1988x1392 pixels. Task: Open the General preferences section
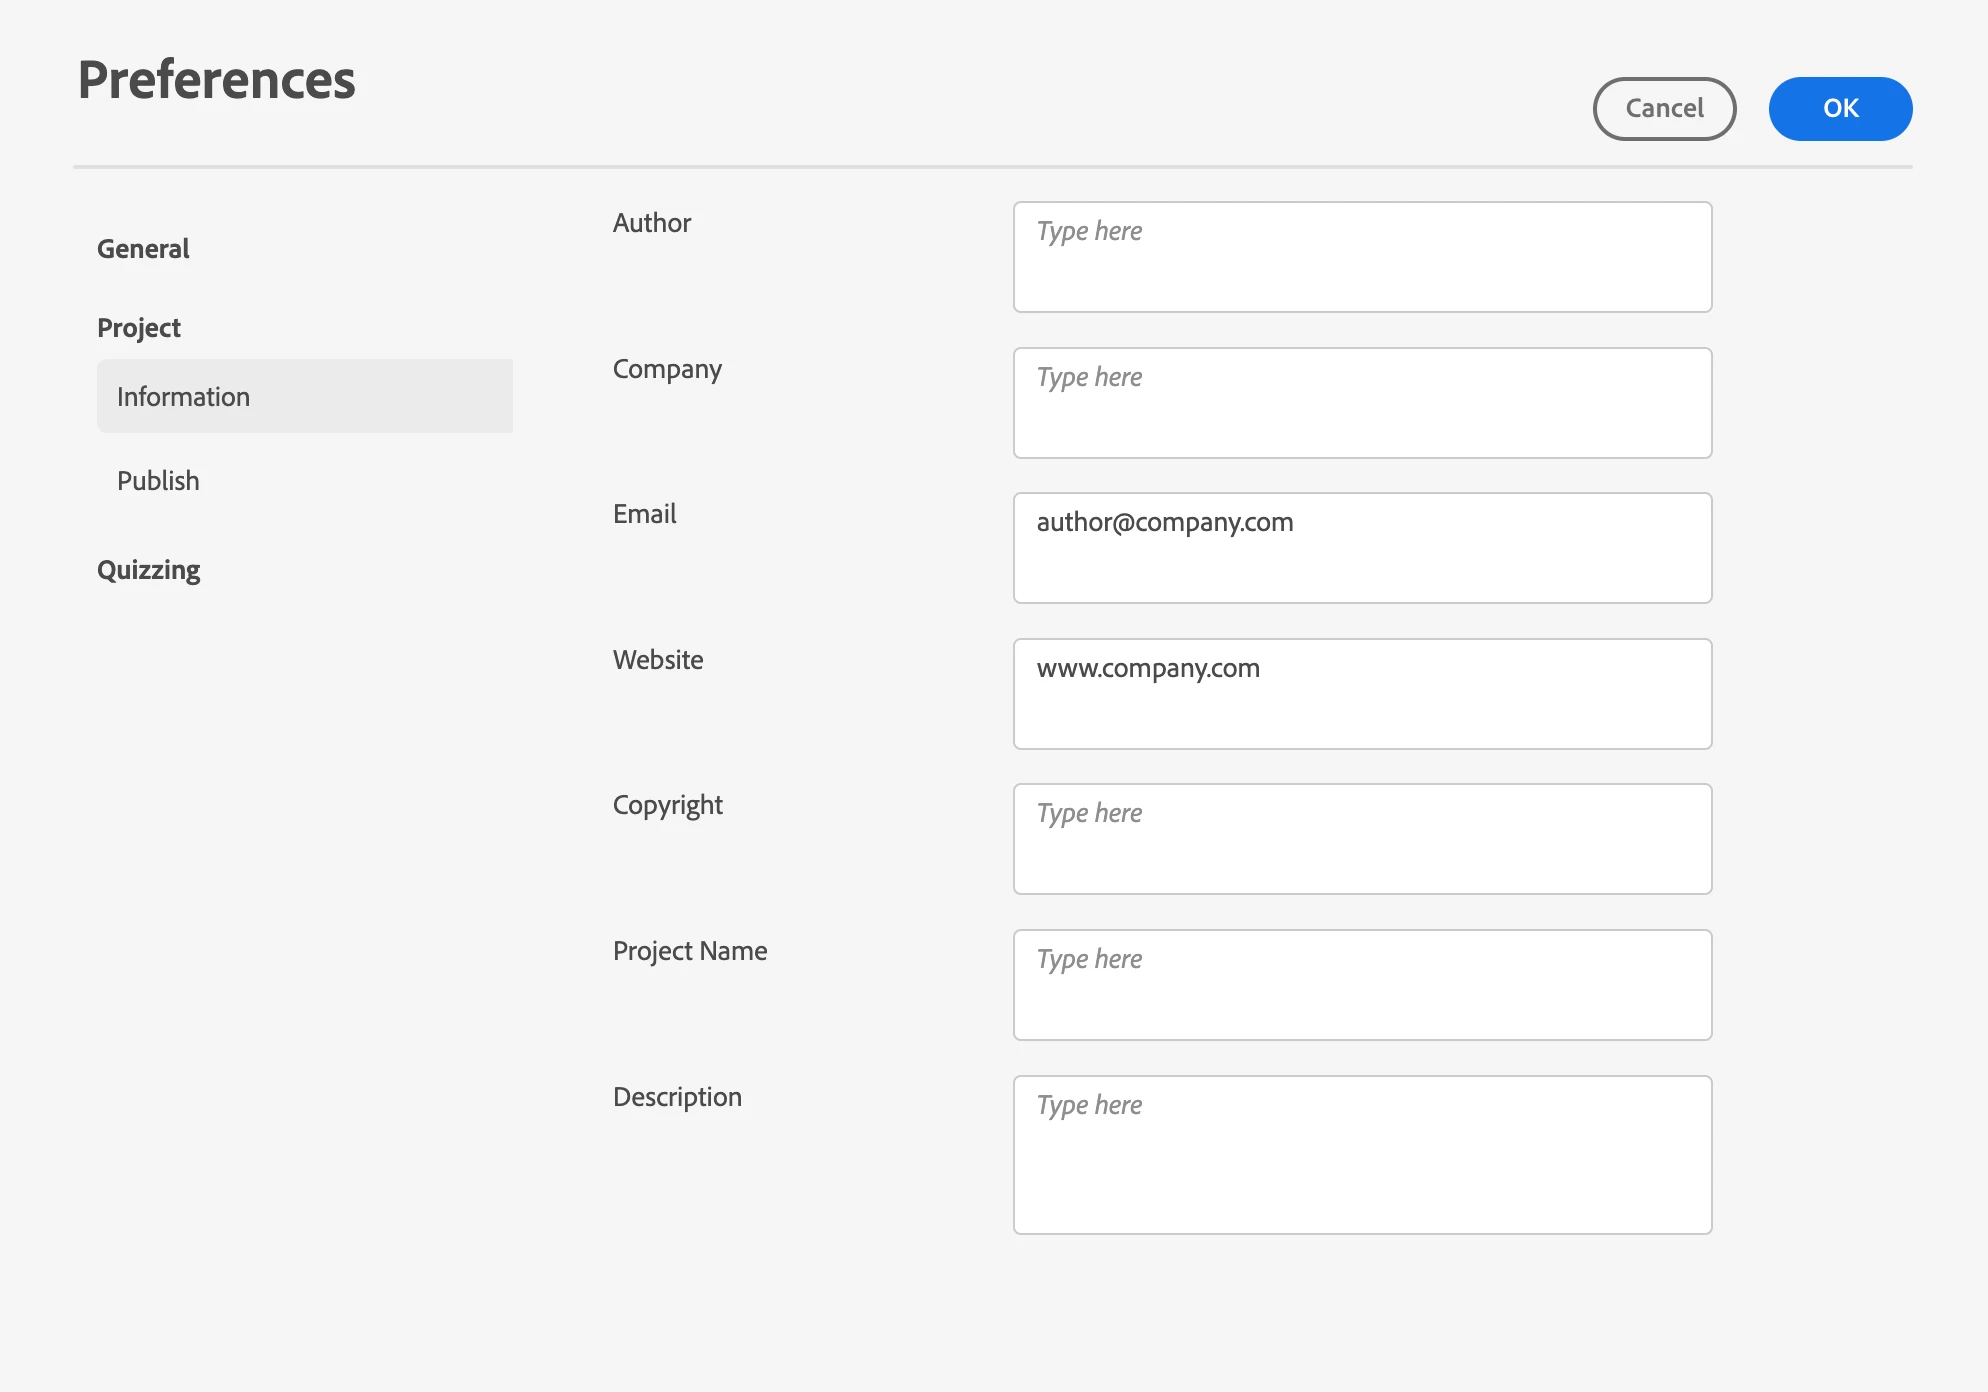point(143,249)
